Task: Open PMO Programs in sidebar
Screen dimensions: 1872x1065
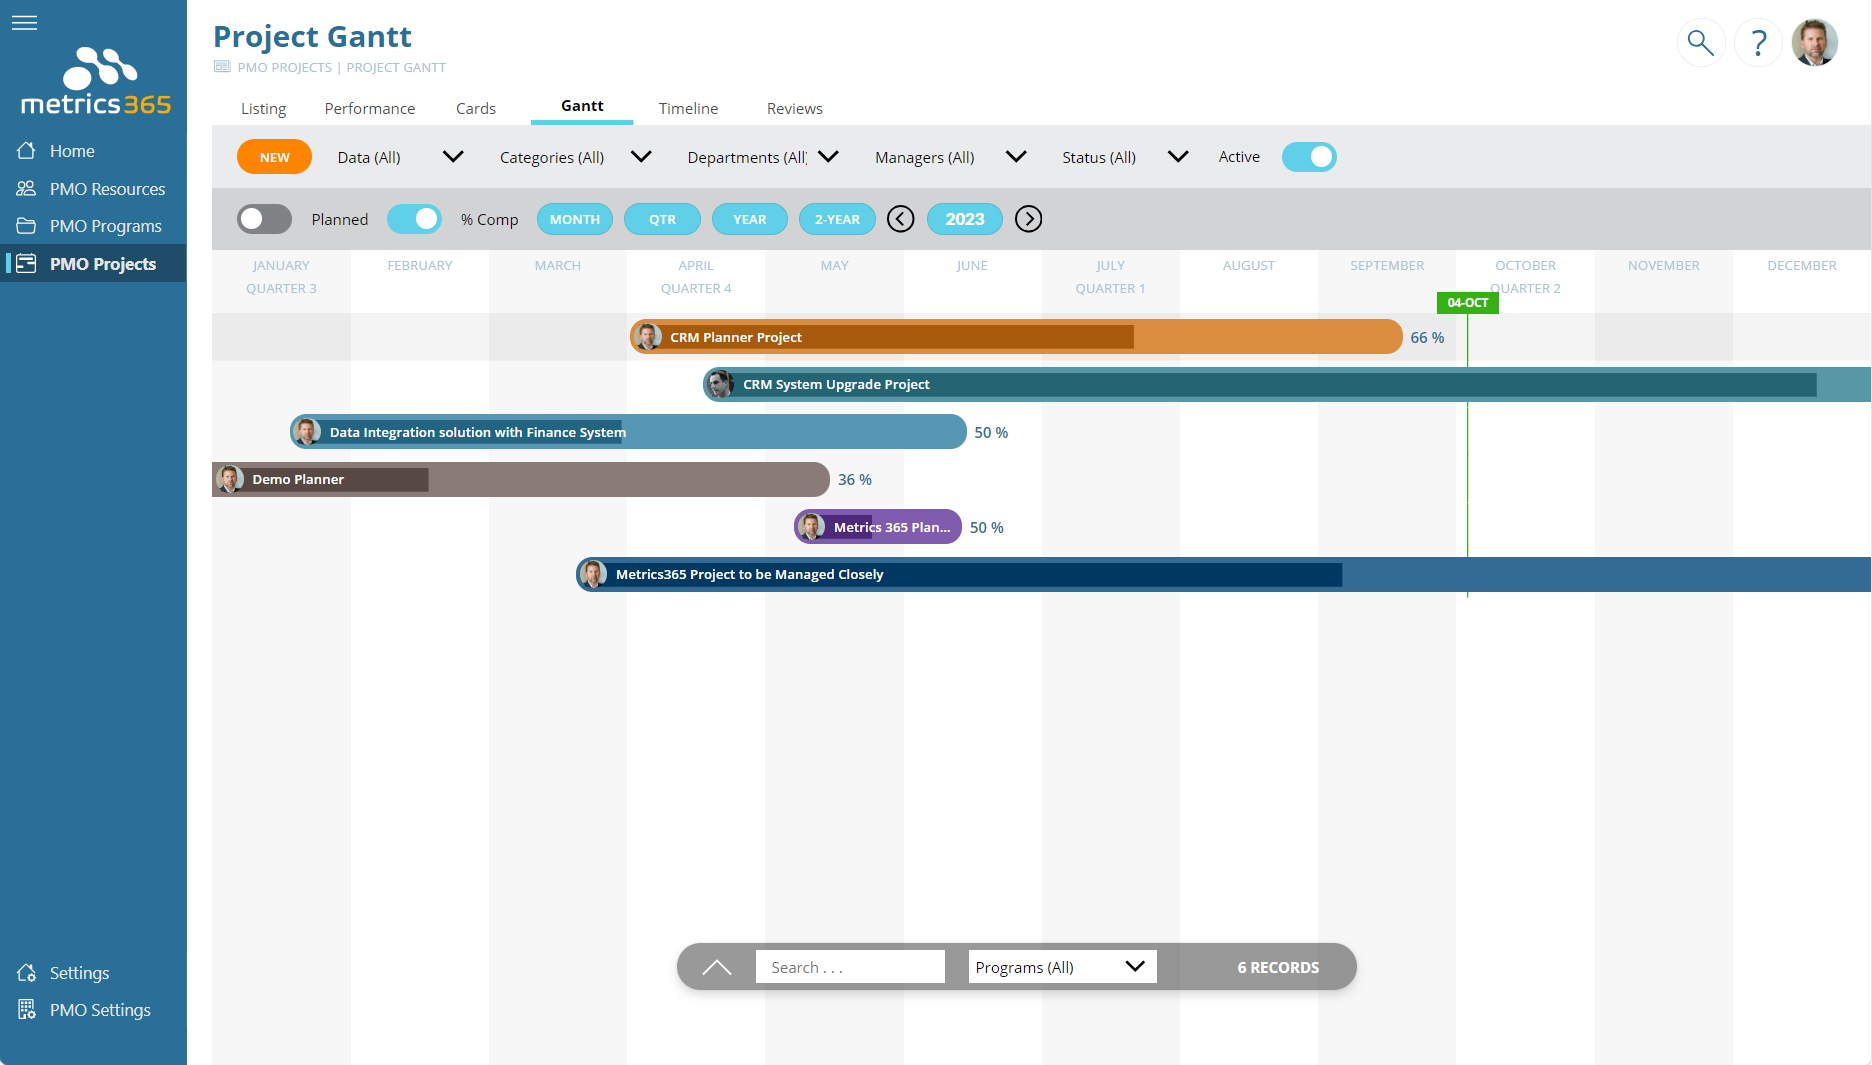Action: [93, 226]
